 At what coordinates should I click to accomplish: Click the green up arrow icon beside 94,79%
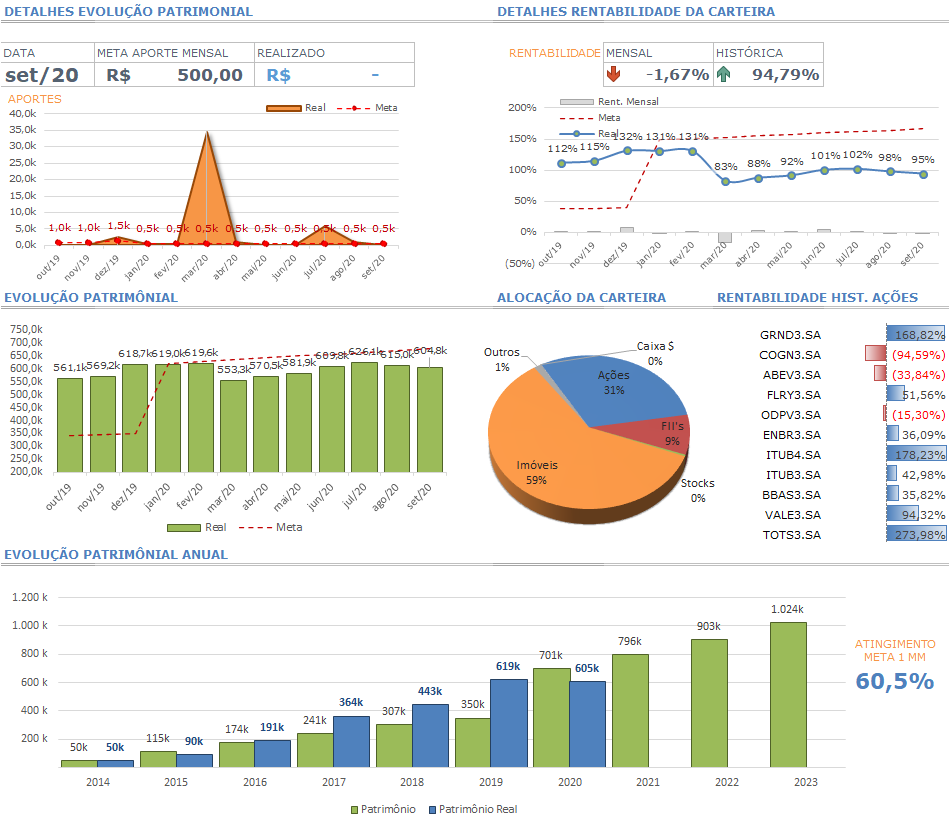coord(723,74)
